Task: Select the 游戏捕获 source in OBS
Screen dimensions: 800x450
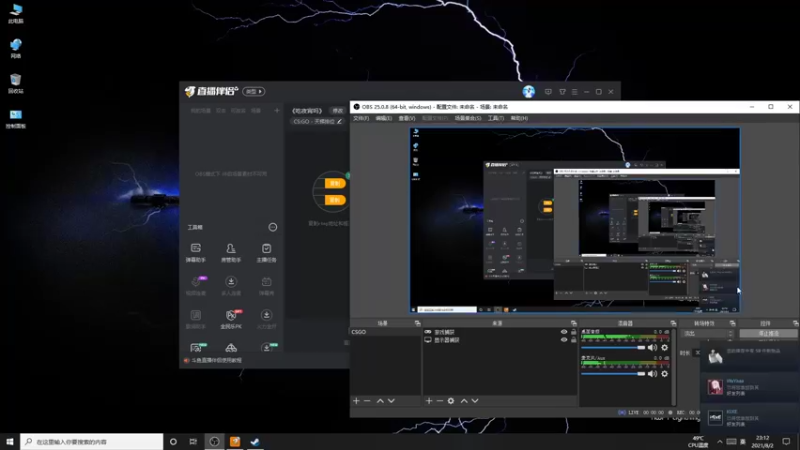Action: (x=444, y=332)
